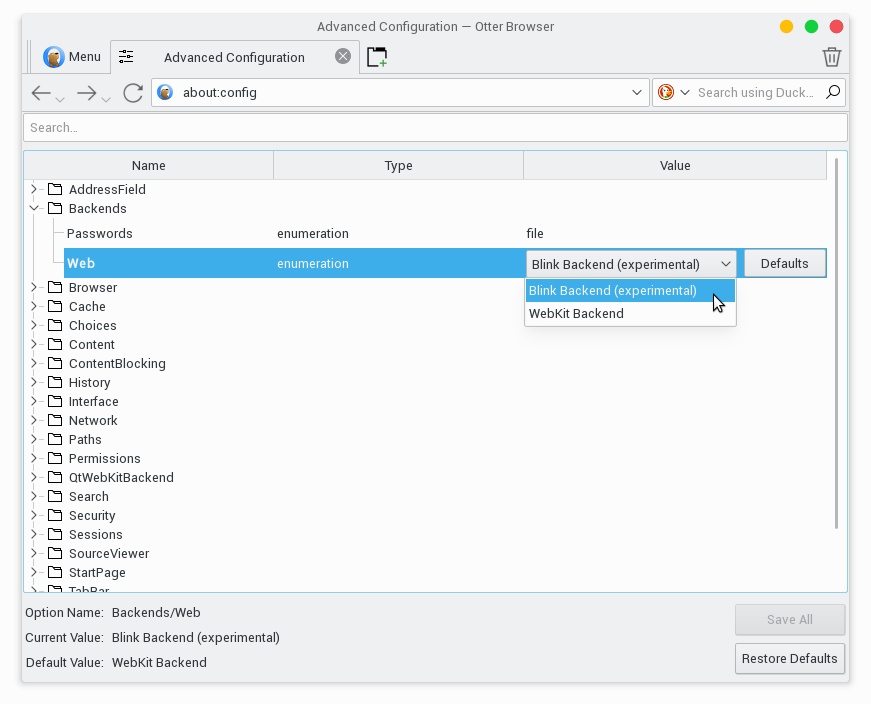Choose Blink Backend (experimental) option
This screenshot has width=871, height=704.
pos(630,291)
